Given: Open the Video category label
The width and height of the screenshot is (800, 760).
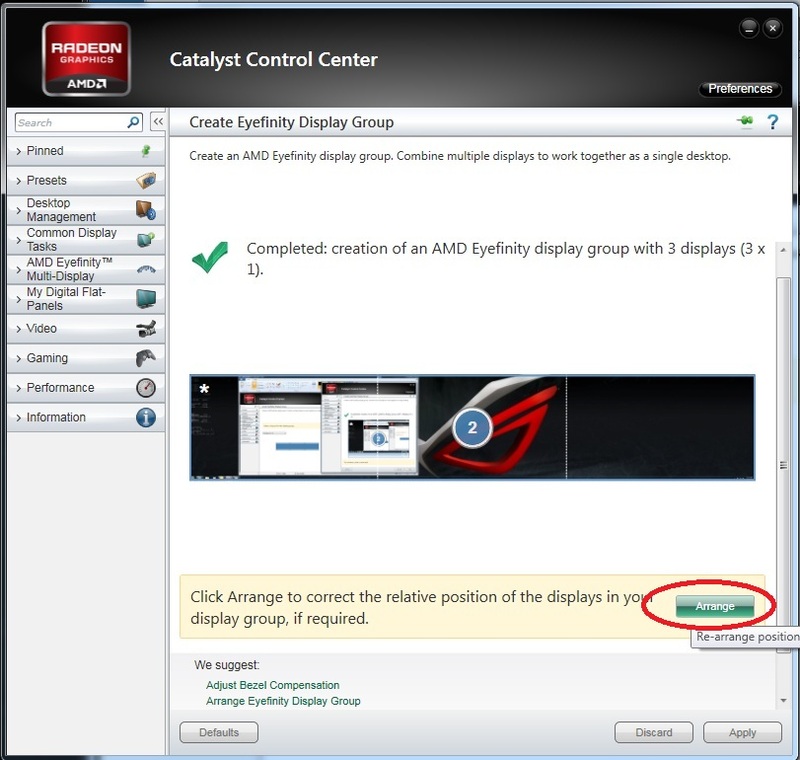Looking at the screenshot, I should 41,328.
